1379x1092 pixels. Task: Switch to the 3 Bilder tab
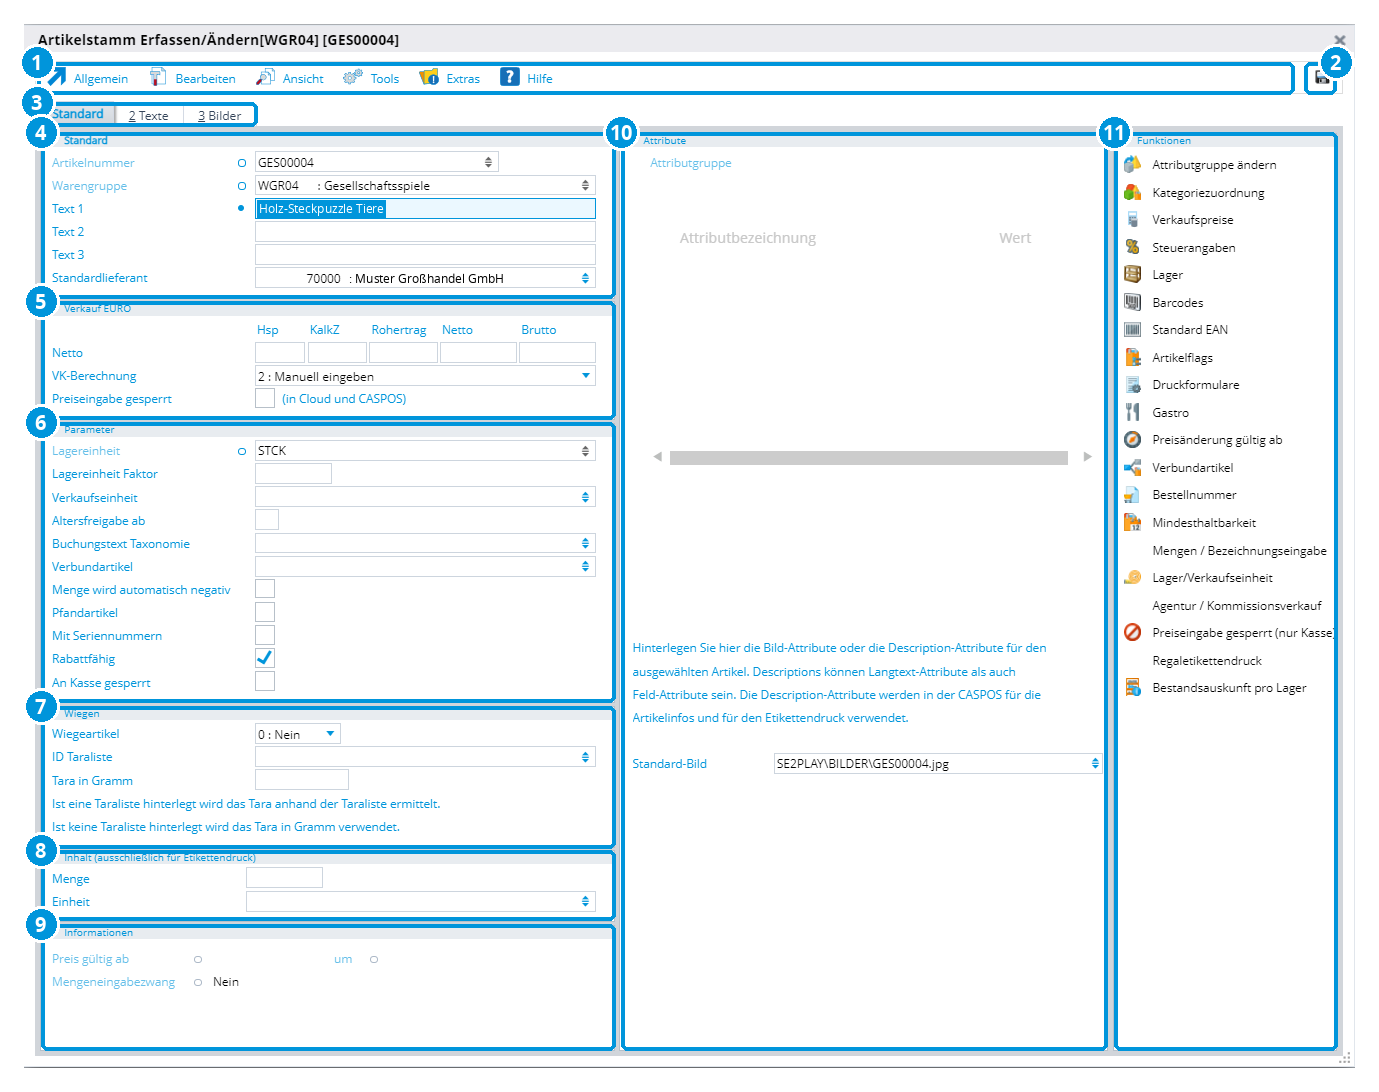pos(219,116)
